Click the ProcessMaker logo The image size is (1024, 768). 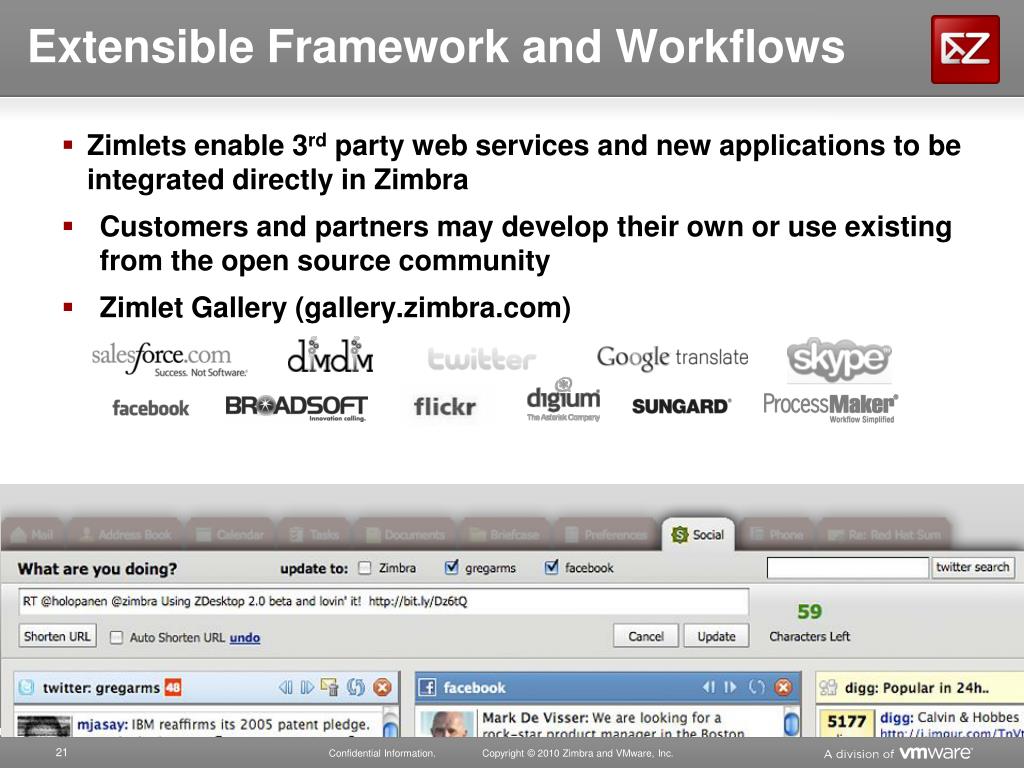(x=831, y=408)
